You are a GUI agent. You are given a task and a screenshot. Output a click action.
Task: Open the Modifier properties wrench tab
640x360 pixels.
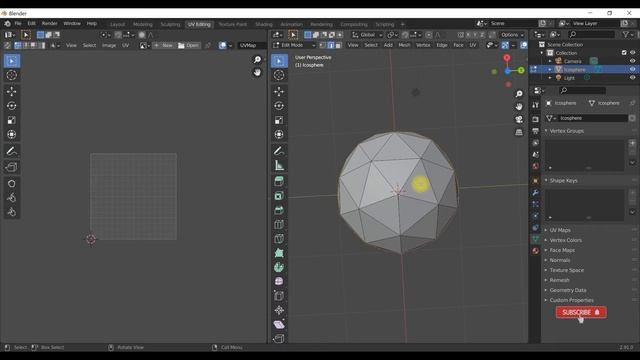pyautogui.click(x=536, y=192)
